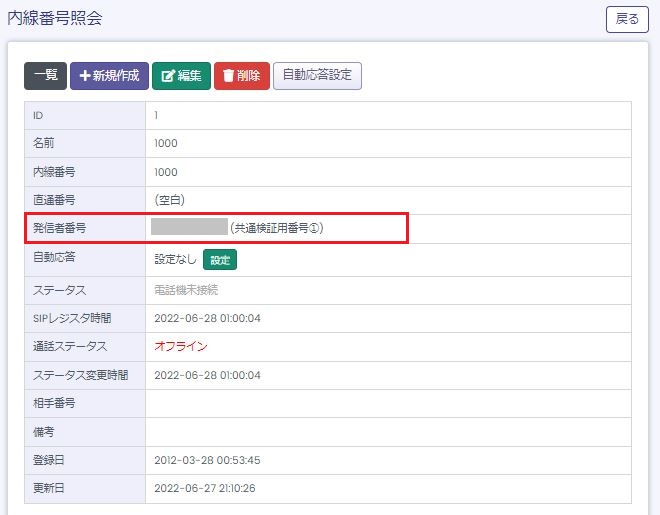Go back with the 戻る button
660x515 pixels.
(627, 19)
